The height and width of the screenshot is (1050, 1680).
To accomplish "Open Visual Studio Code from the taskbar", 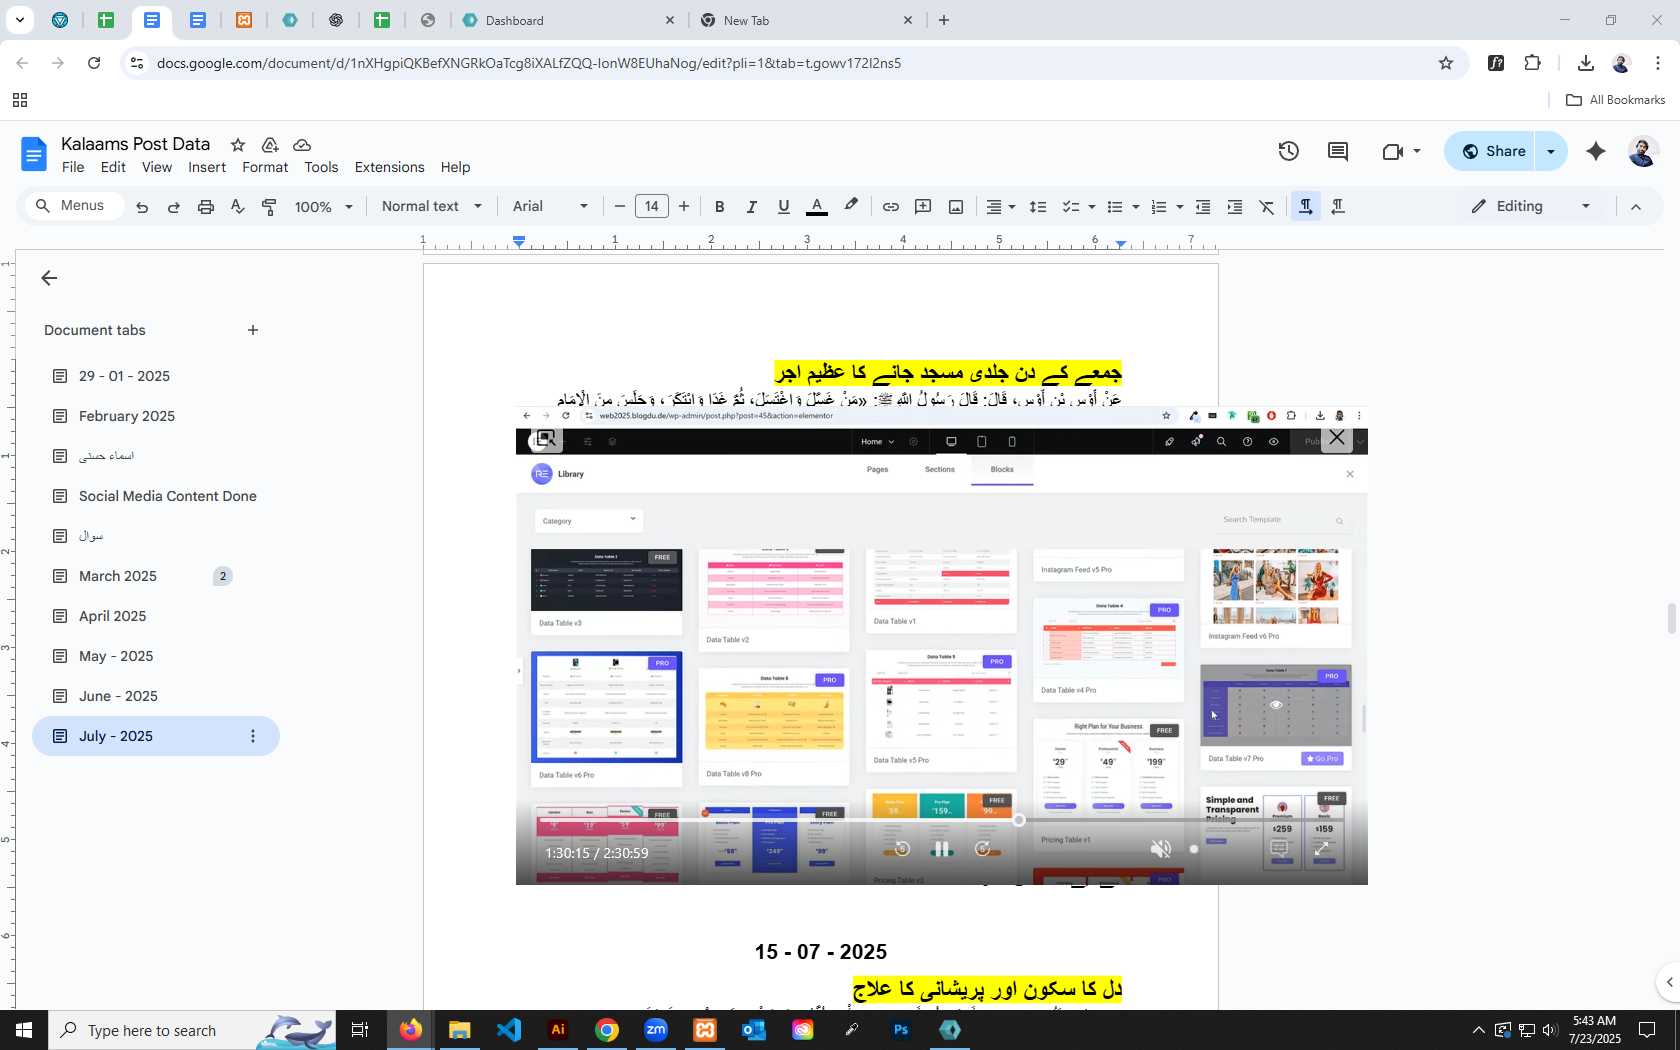I will pos(509,1029).
